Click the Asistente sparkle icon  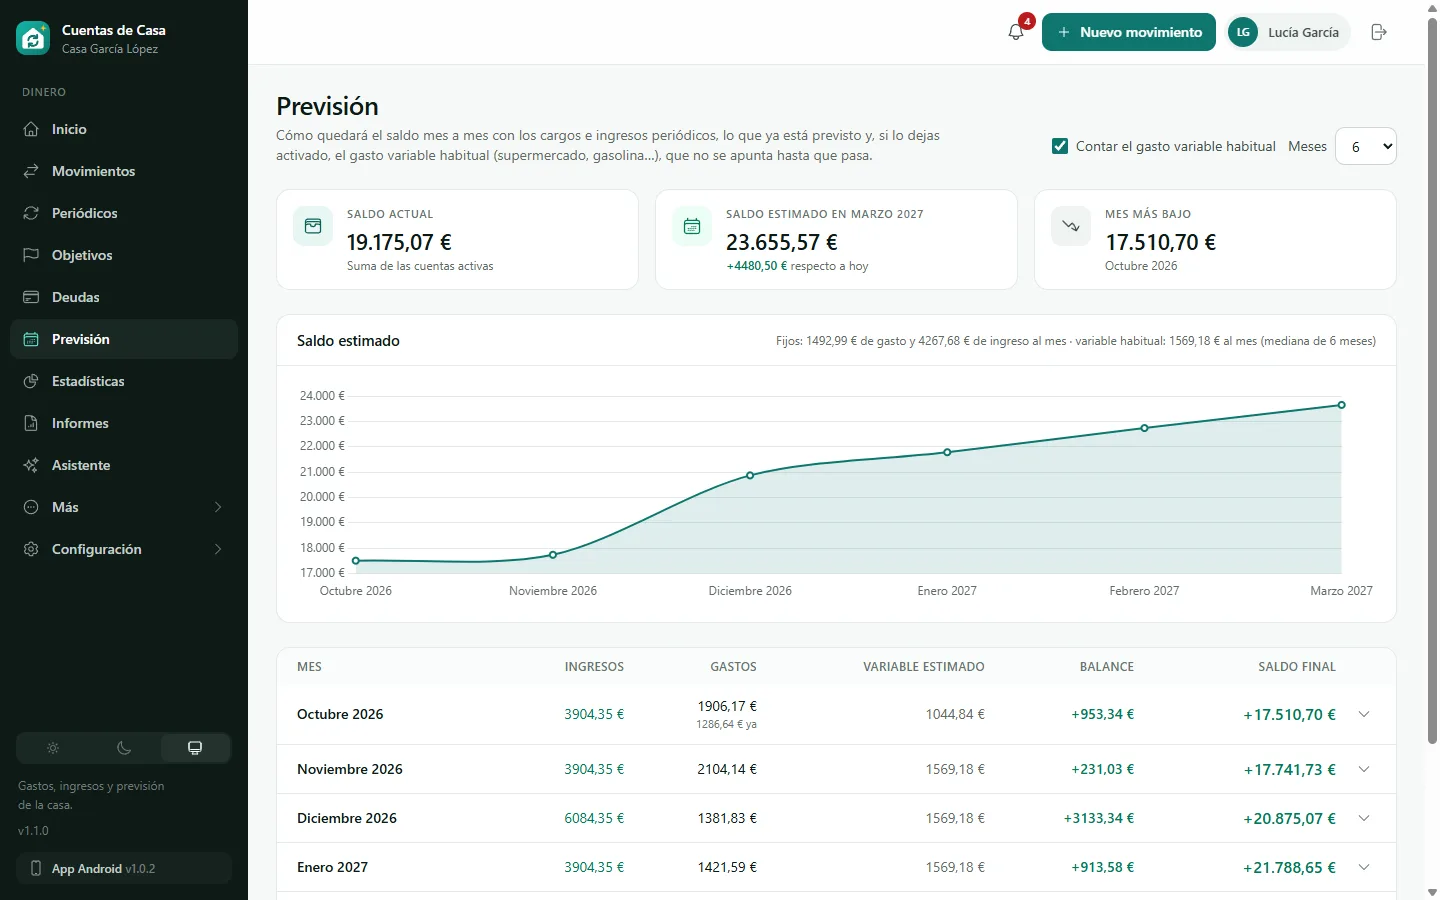point(31,465)
